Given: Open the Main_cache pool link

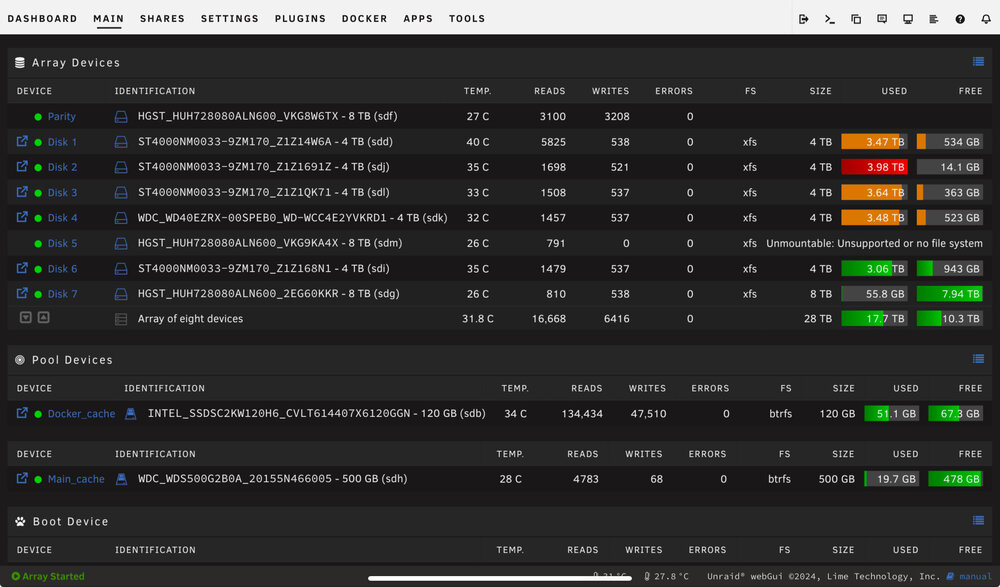Looking at the screenshot, I should pyautogui.click(x=76, y=479).
